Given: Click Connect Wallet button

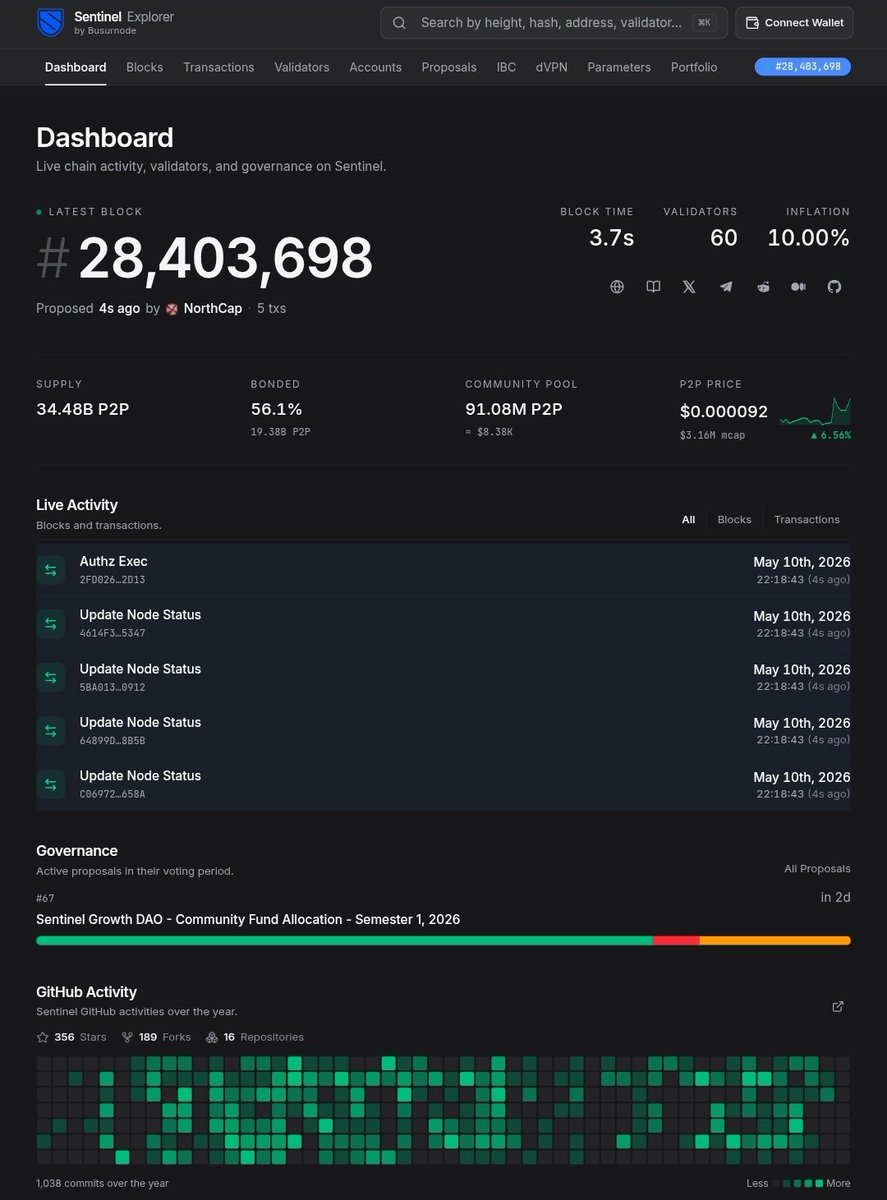Looking at the screenshot, I should pyautogui.click(x=795, y=22).
